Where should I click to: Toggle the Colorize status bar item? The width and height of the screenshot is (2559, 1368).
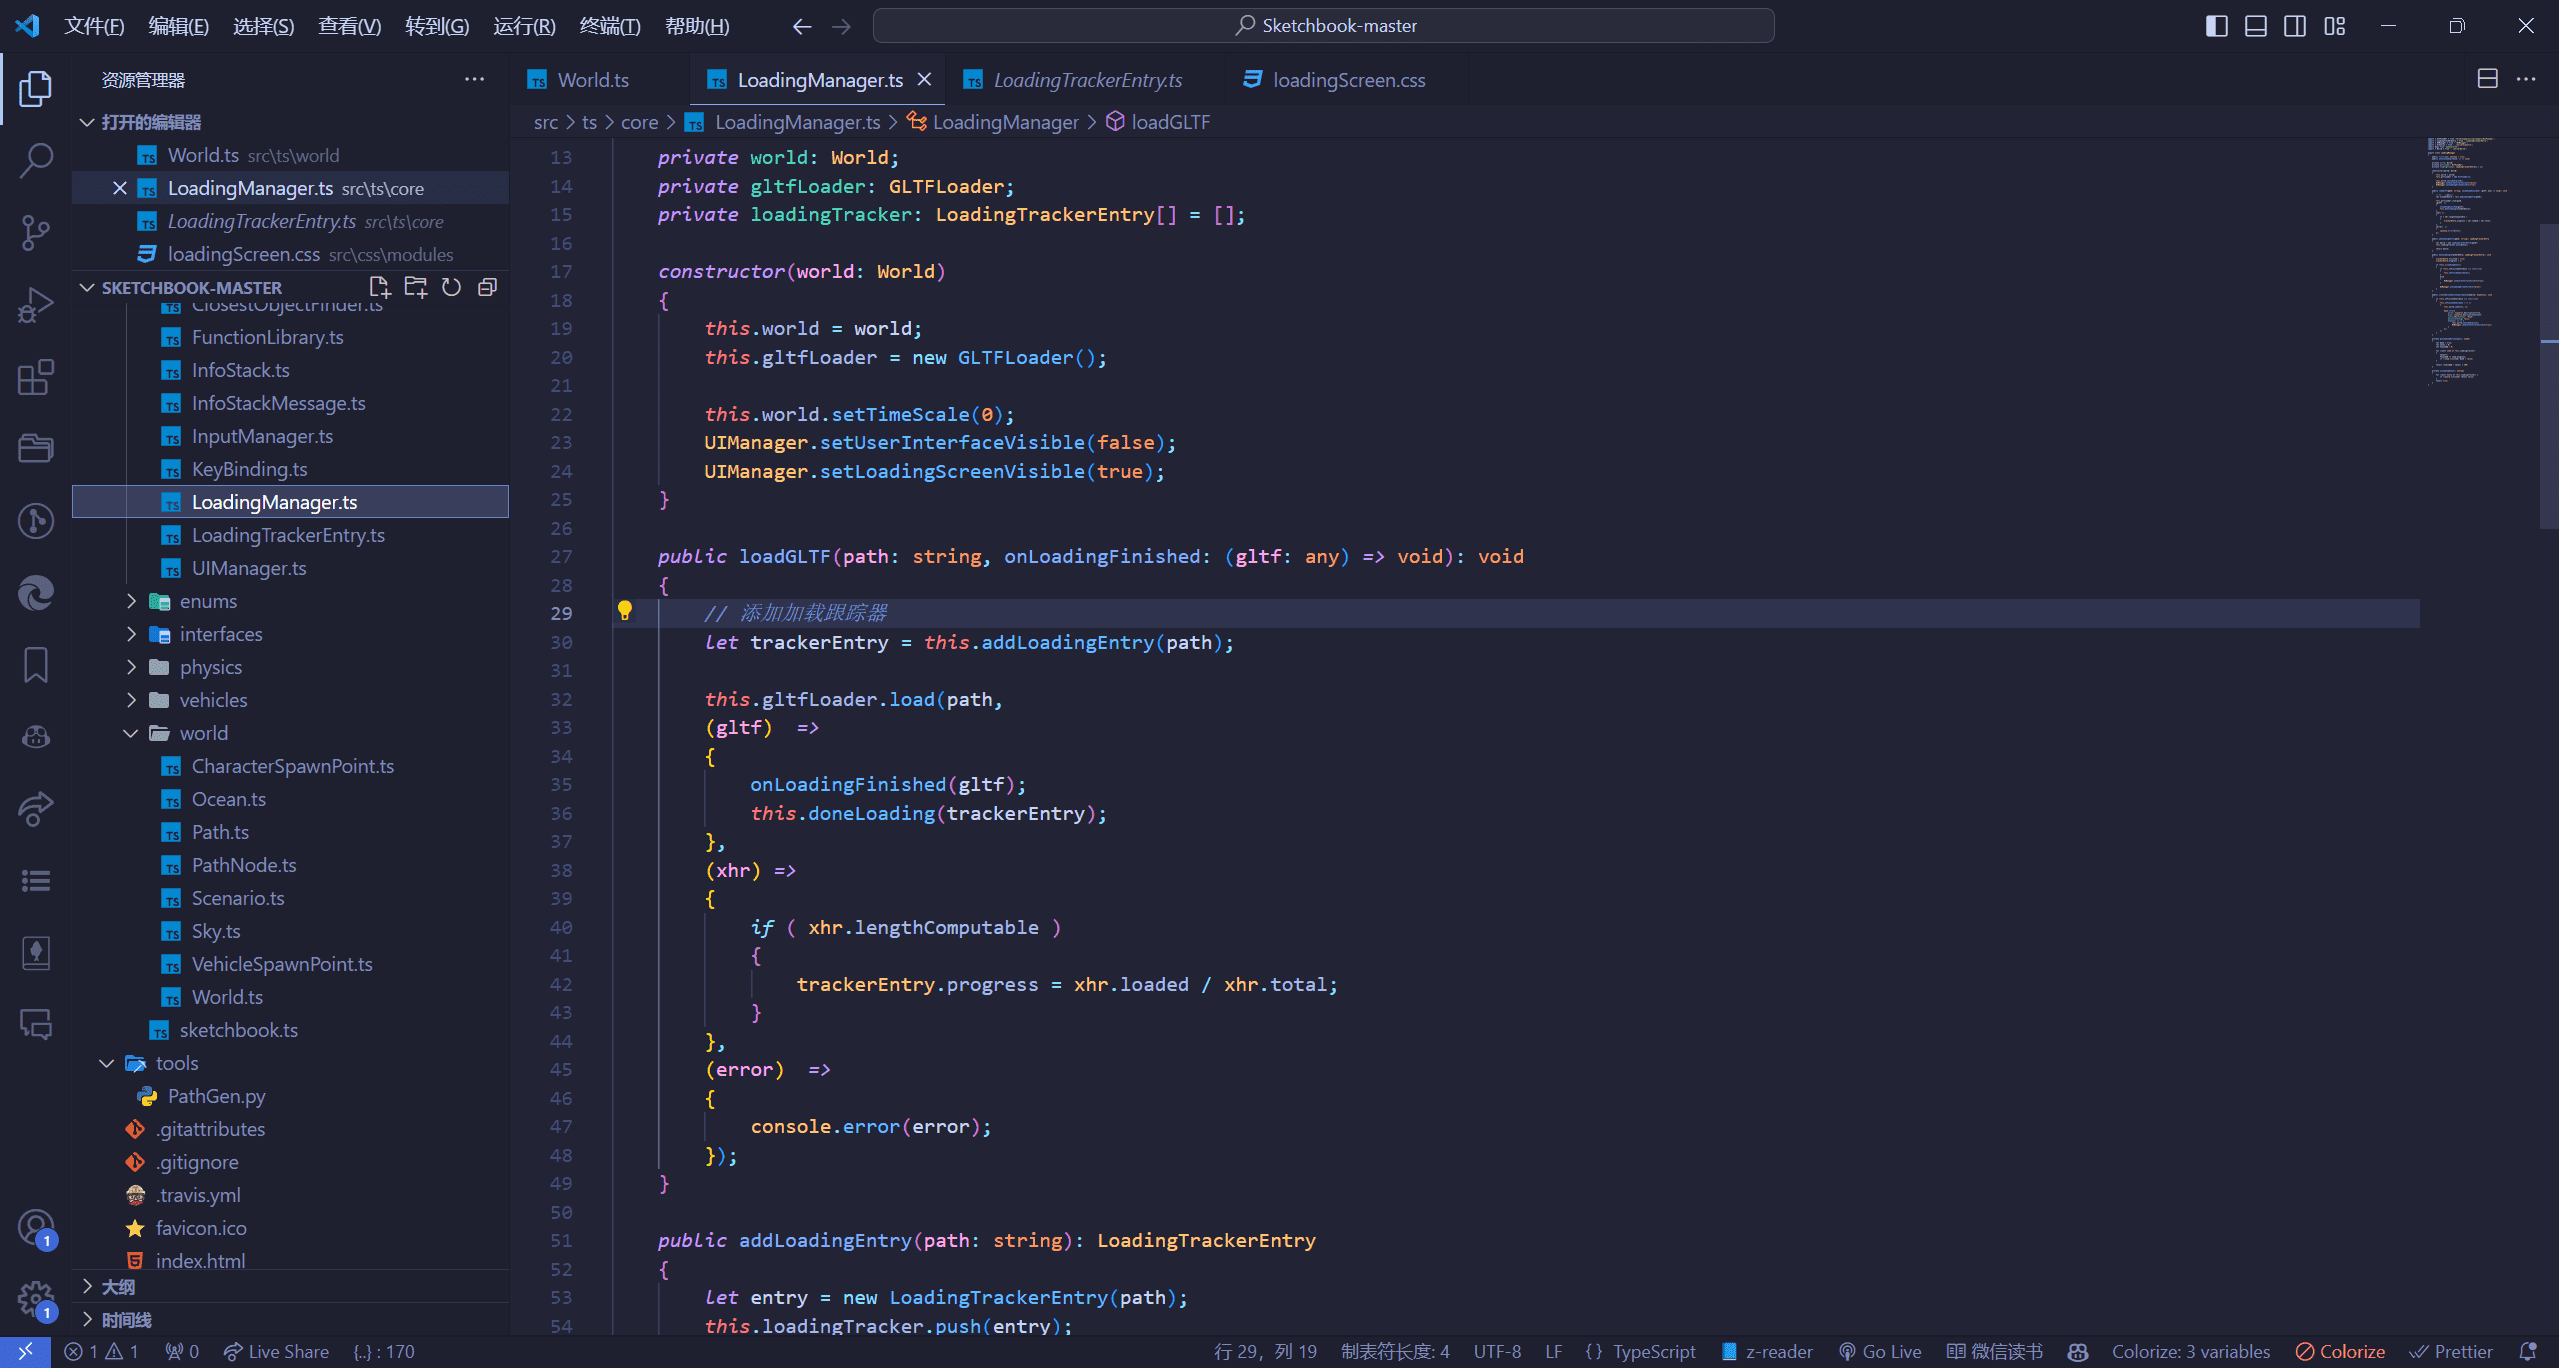2341,1351
